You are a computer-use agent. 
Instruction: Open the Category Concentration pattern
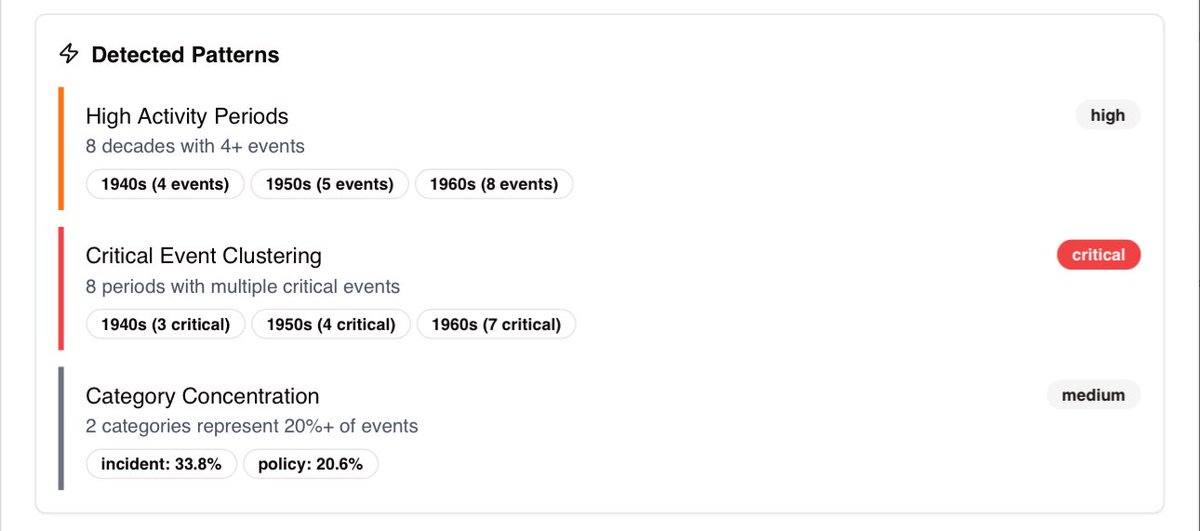(202, 396)
